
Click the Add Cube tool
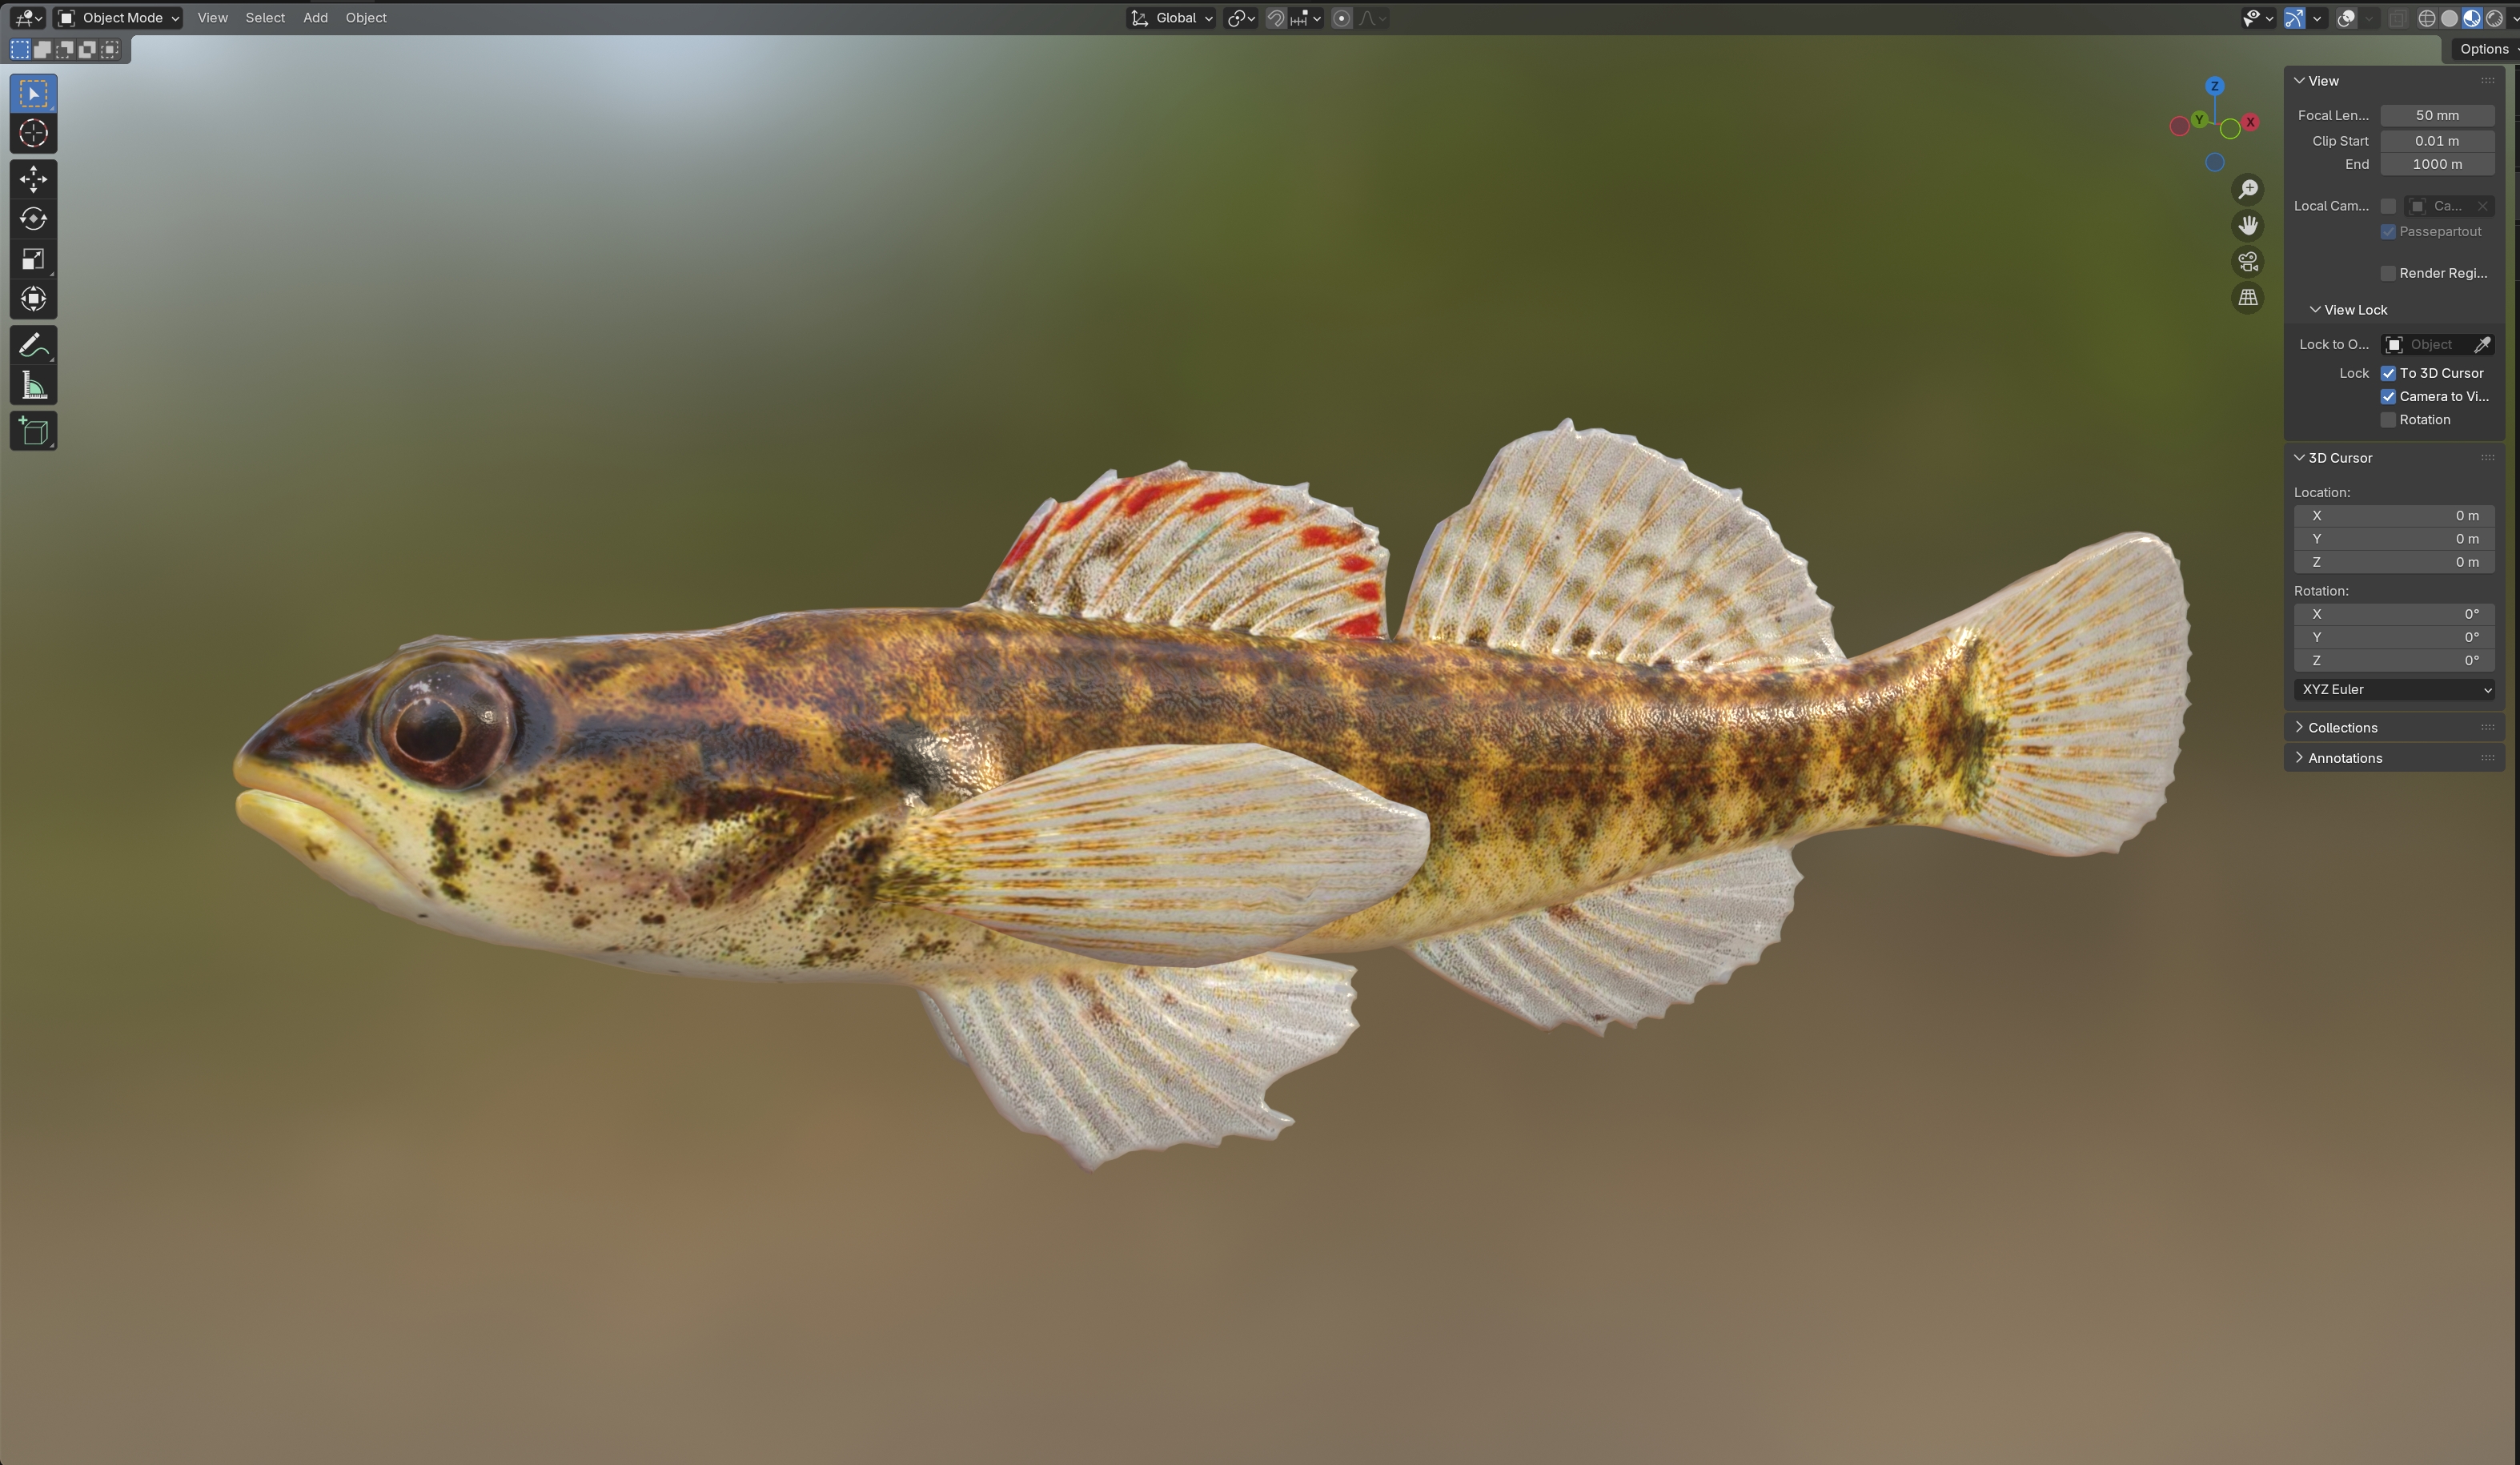(33, 432)
